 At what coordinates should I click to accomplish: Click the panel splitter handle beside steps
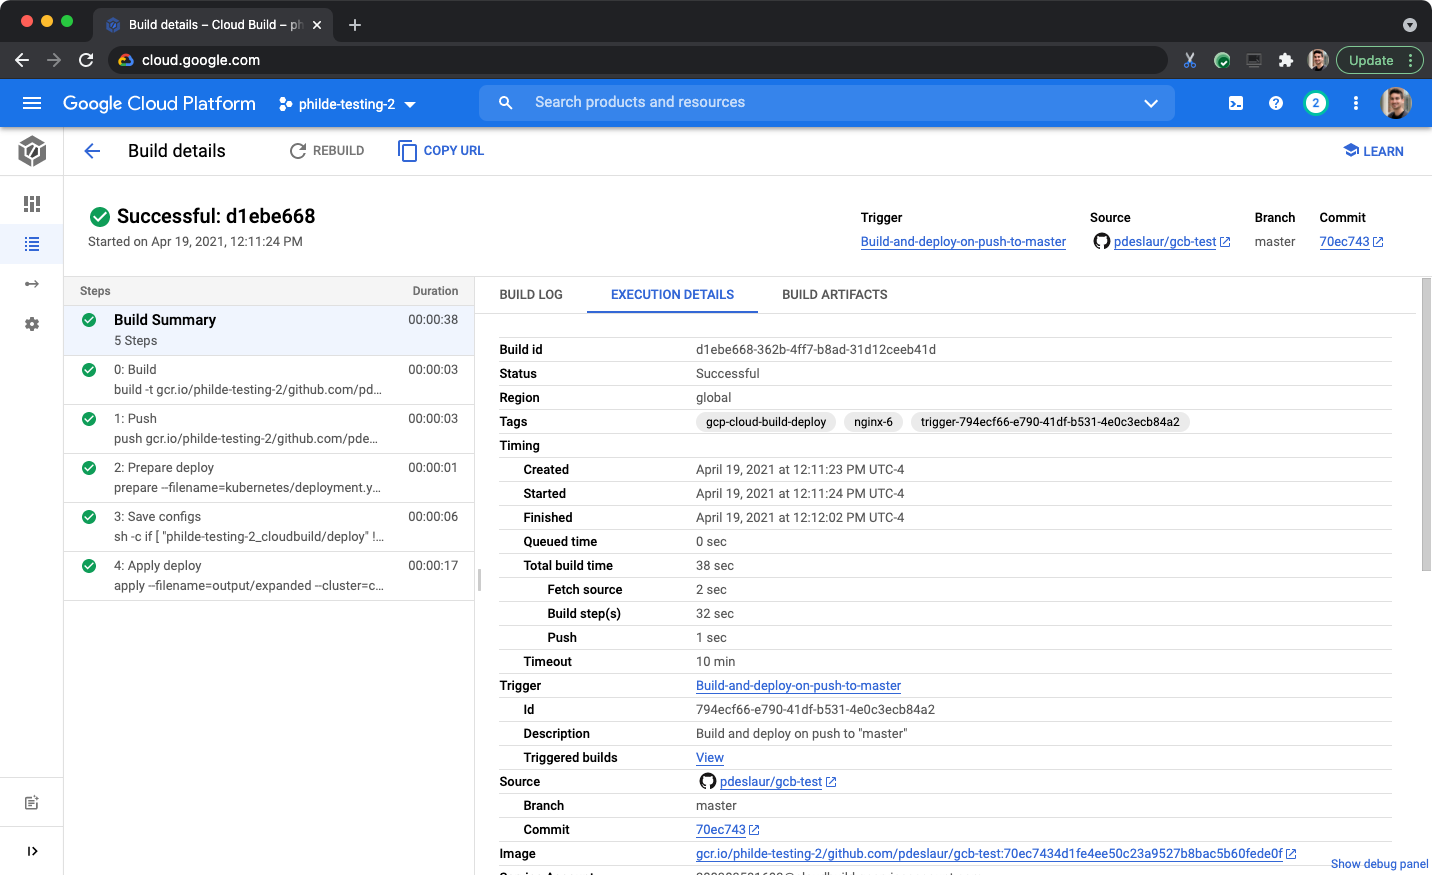tap(479, 579)
